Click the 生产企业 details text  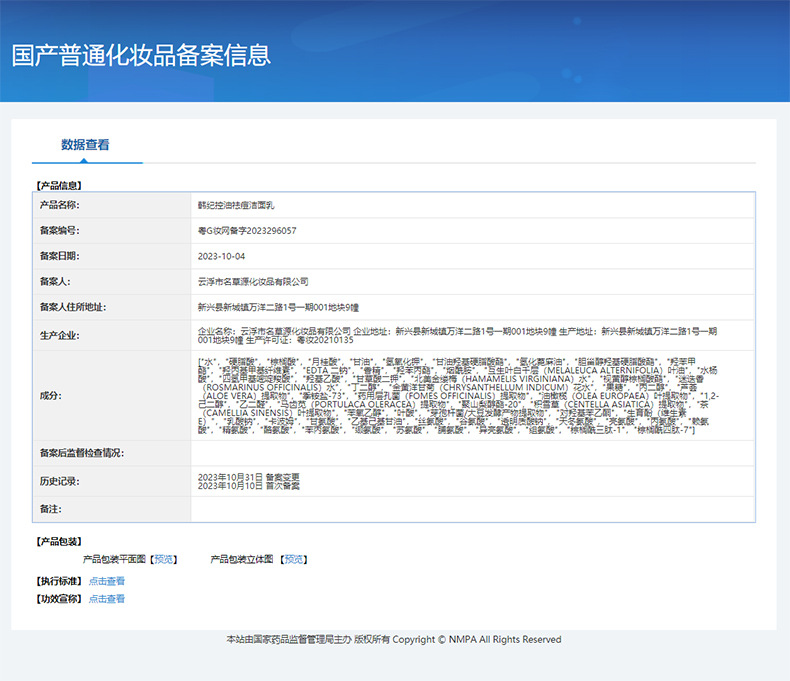(457, 335)
